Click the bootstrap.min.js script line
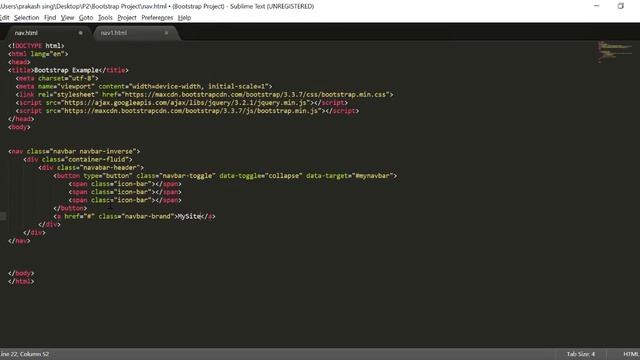 coord(187,111)
